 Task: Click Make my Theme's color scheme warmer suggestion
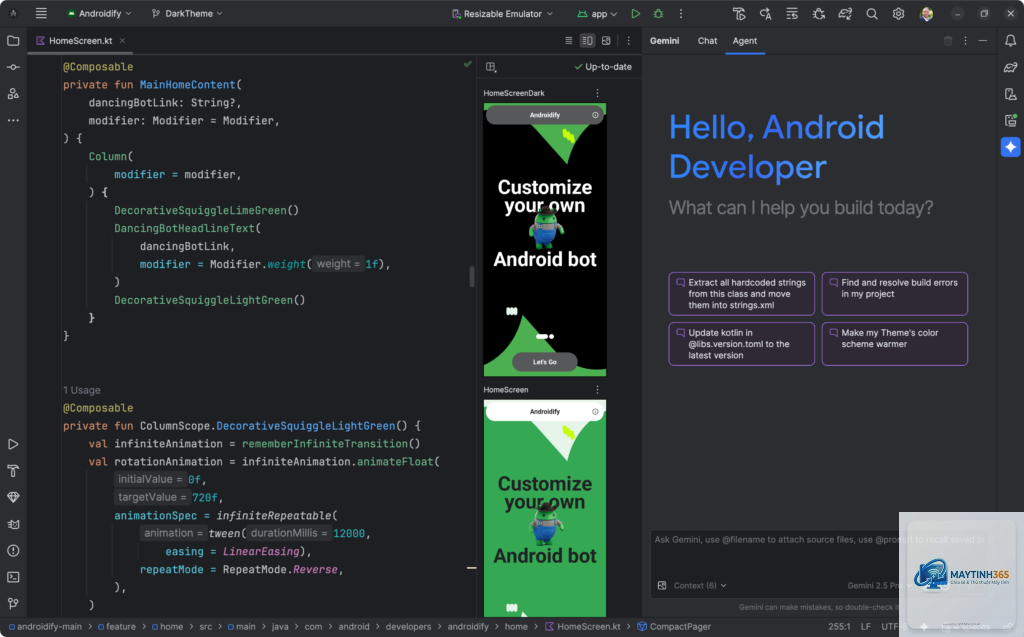[895, 344]
